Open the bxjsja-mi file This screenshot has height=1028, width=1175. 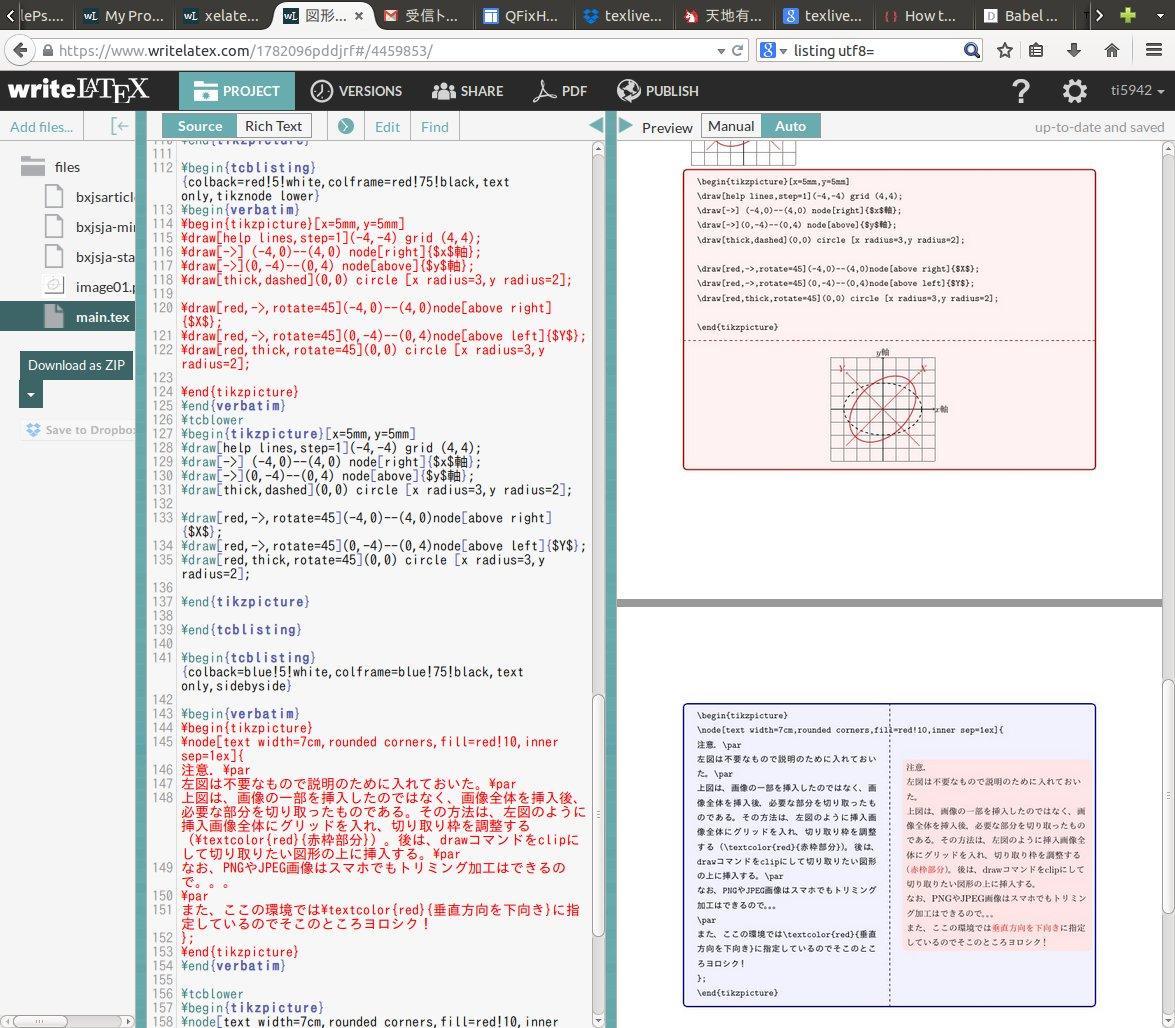pos(105,227)
